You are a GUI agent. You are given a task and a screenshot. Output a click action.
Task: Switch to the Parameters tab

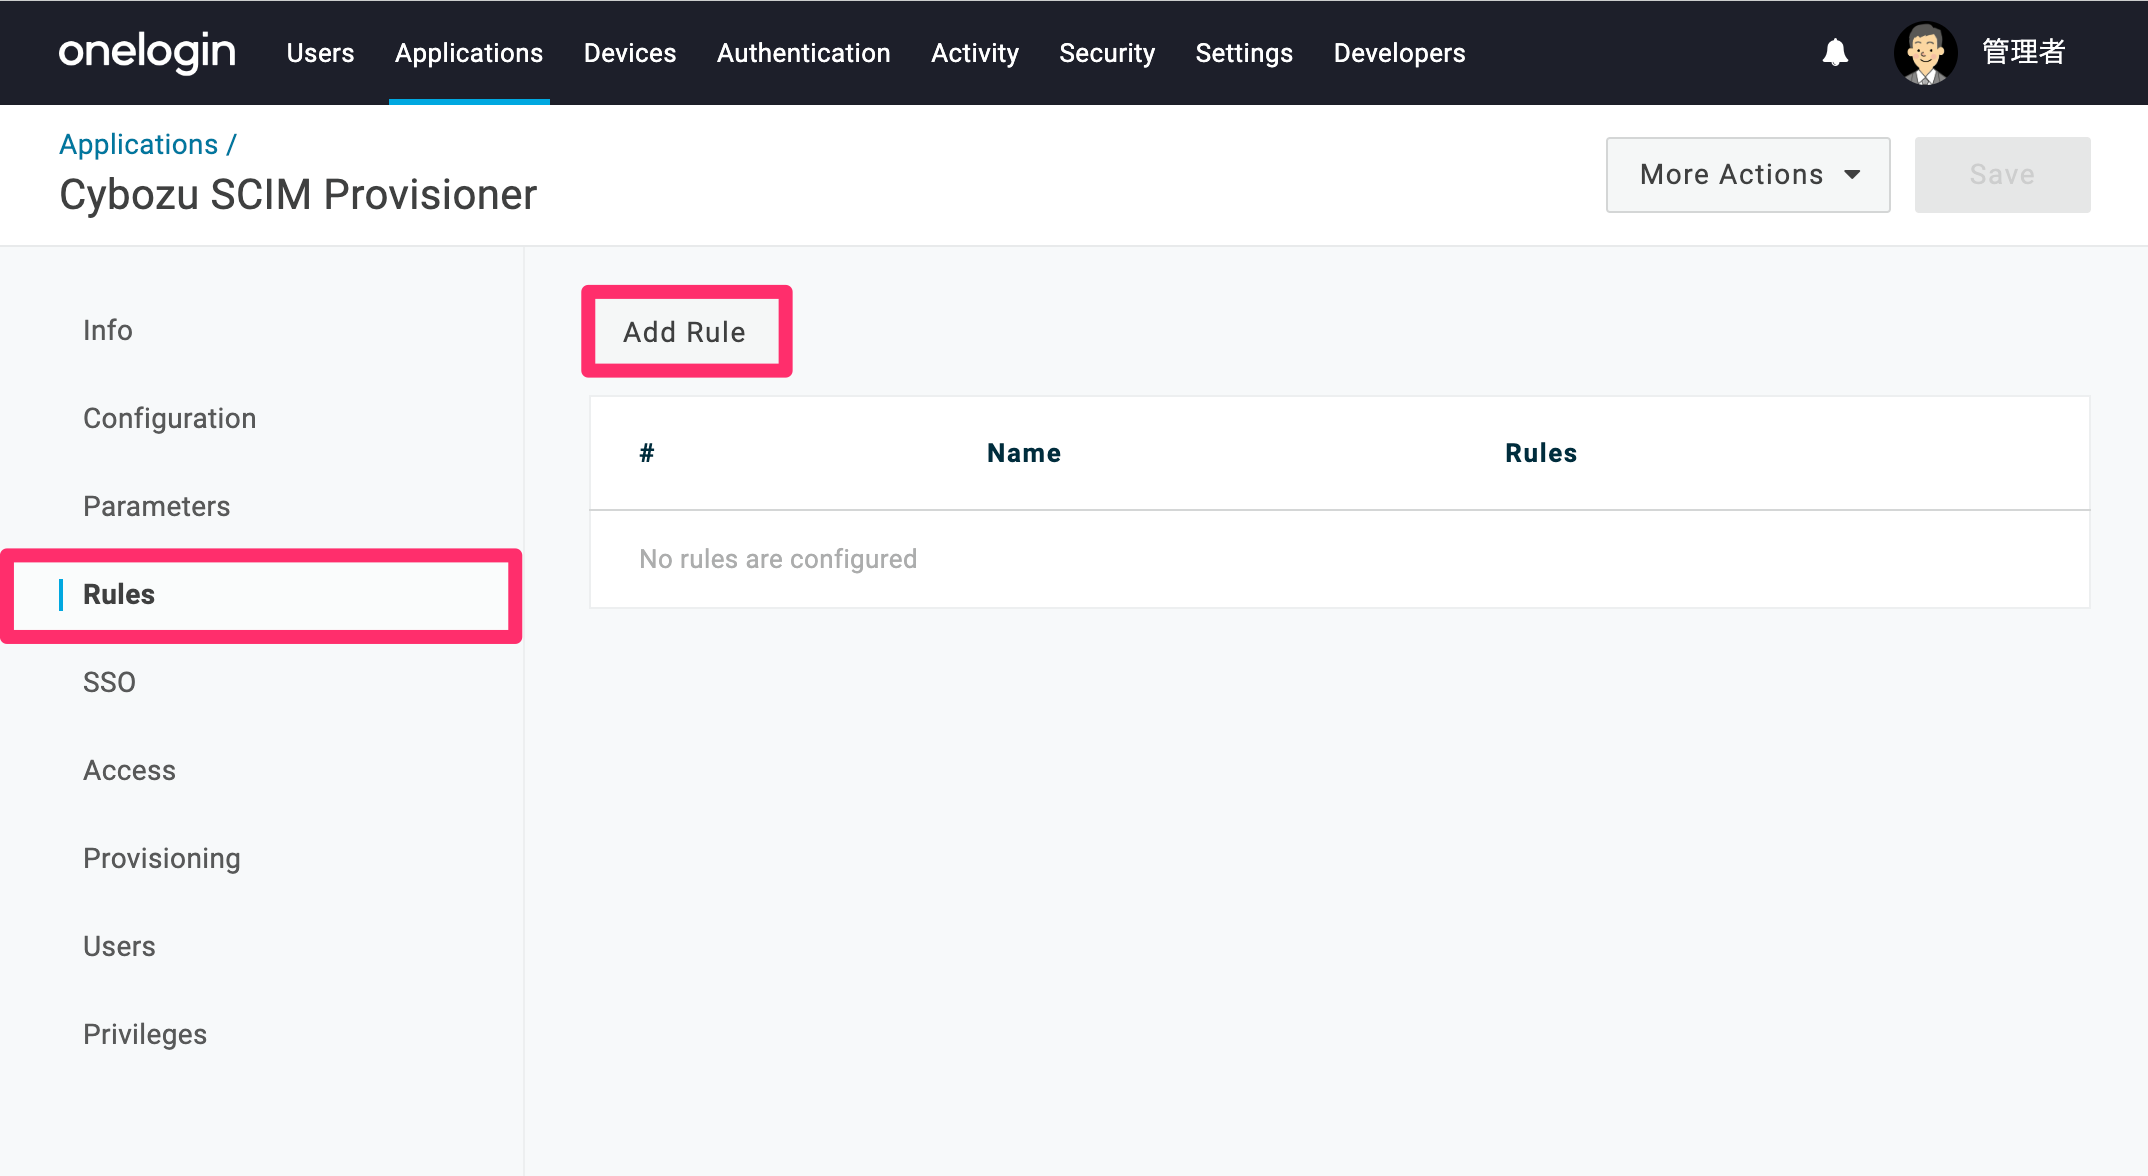156,506
